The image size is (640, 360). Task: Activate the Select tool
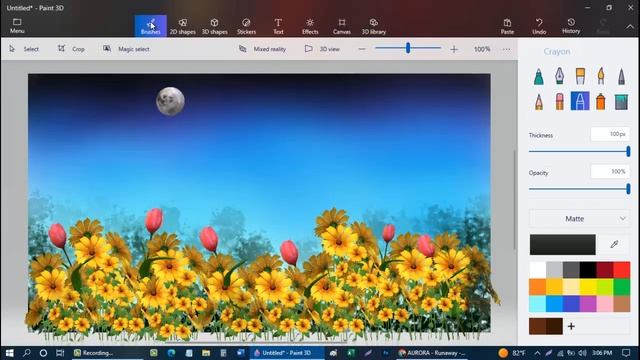24,49
